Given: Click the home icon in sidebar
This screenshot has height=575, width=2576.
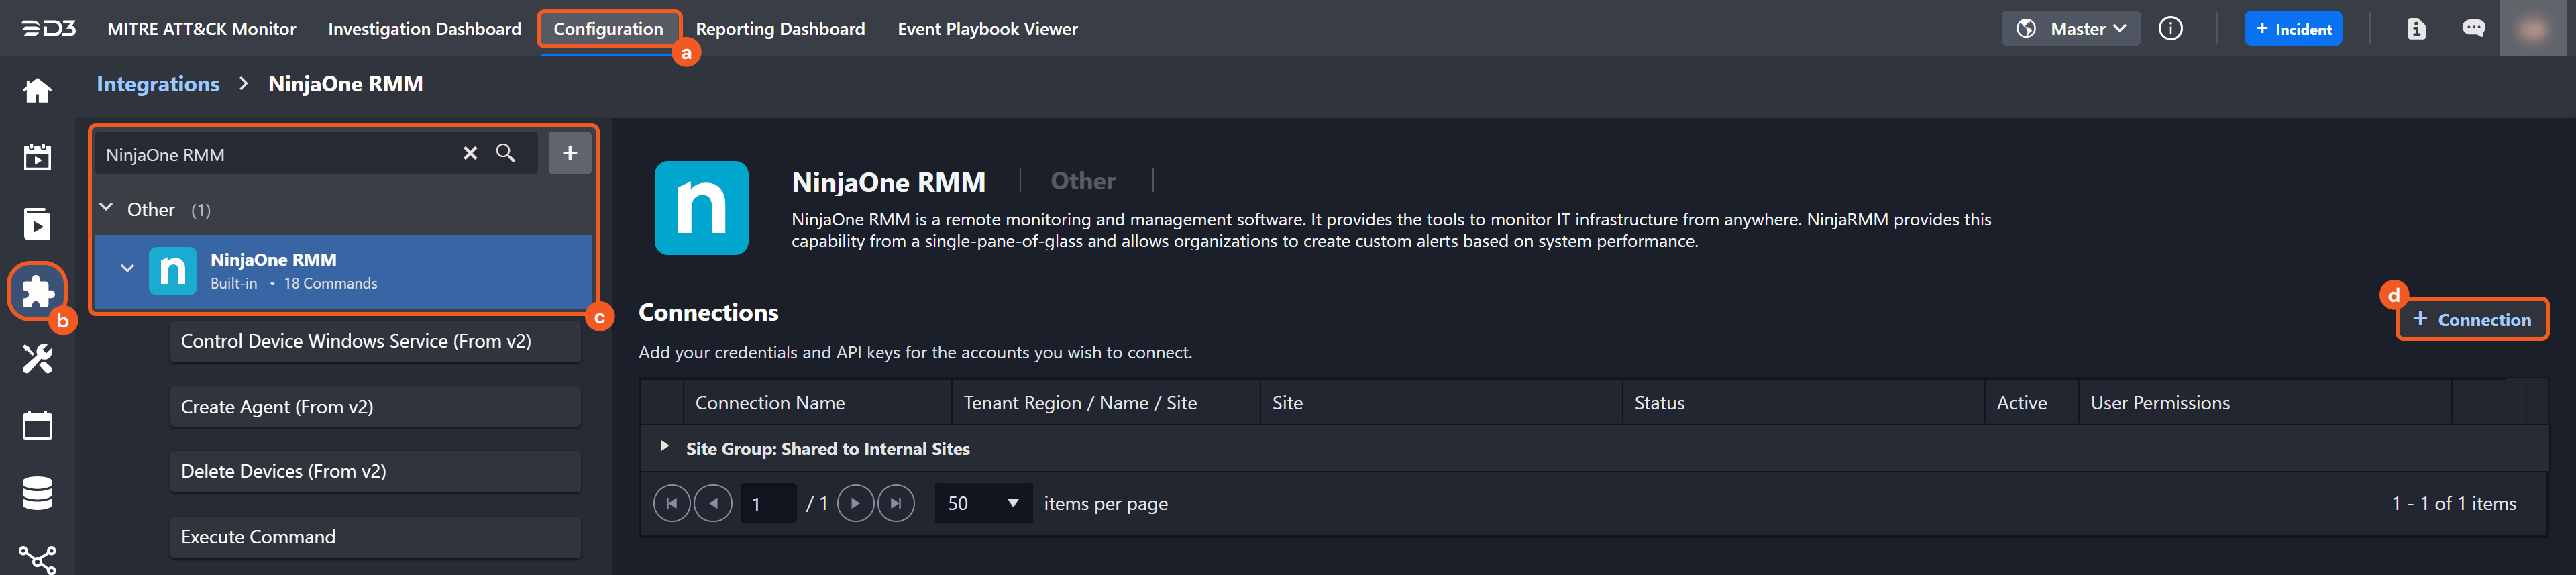Looking at the screenshot, I should (37, 91).
